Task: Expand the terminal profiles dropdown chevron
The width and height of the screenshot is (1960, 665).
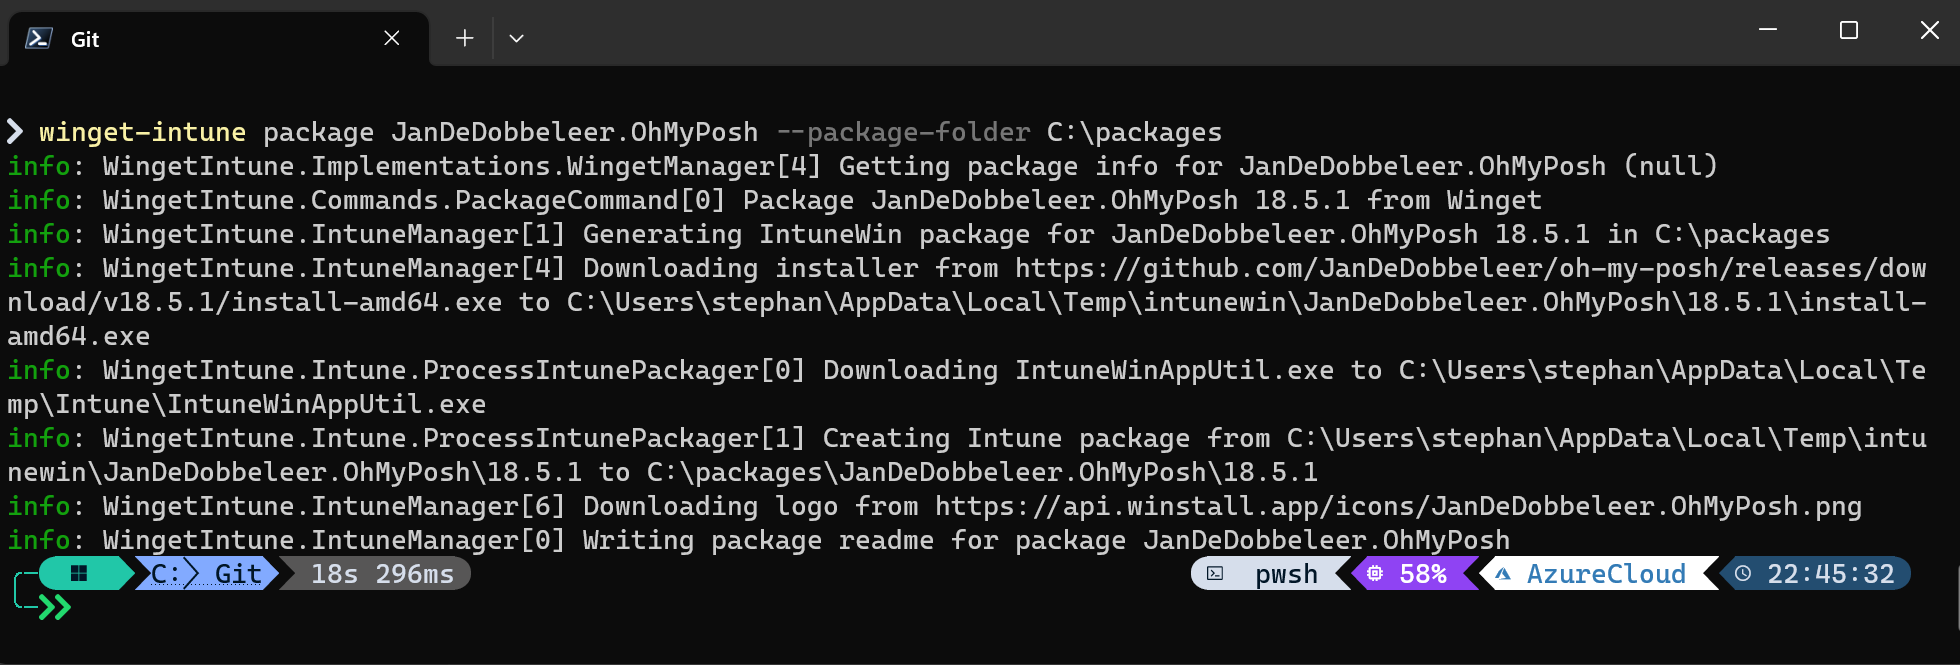Action: (516, 38)
